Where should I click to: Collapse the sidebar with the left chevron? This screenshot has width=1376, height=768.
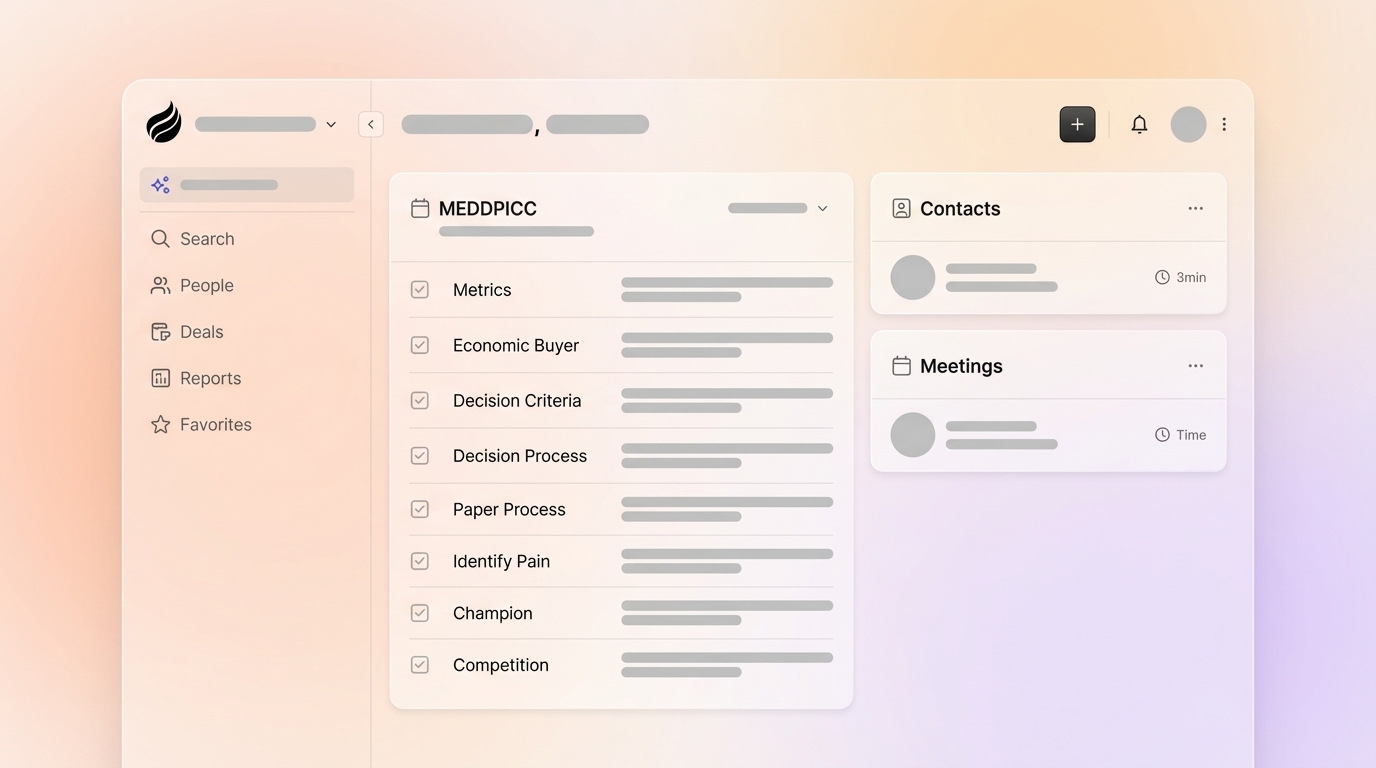pos(371,124)
